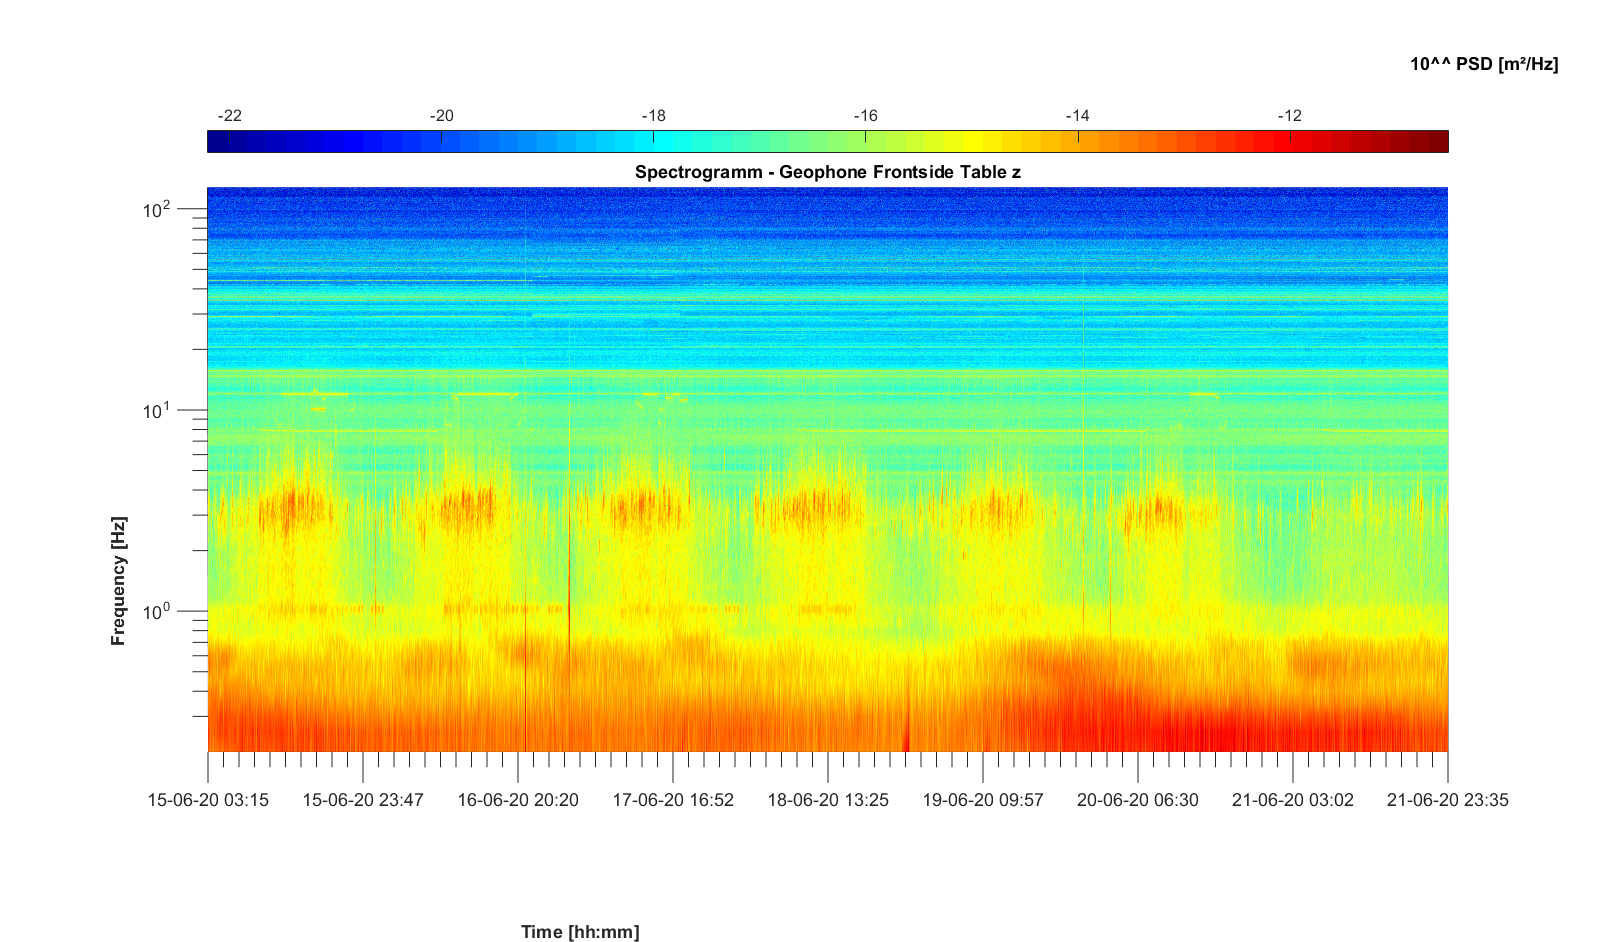
Task: Select colorbar tick label '-22'
Action: pos(229,116)
